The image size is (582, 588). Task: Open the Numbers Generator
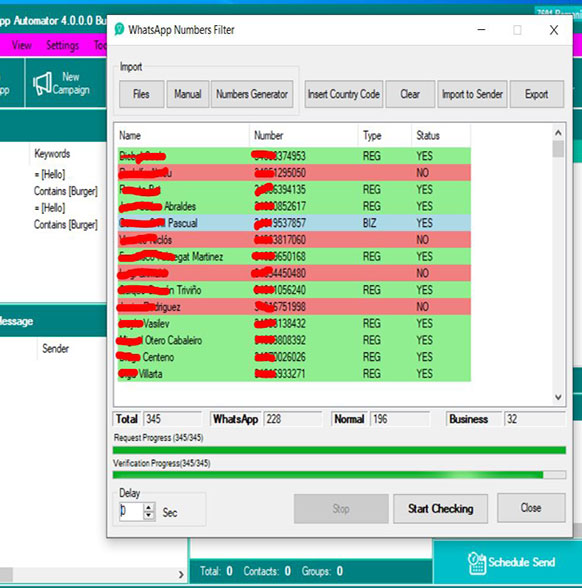point(252,94)
